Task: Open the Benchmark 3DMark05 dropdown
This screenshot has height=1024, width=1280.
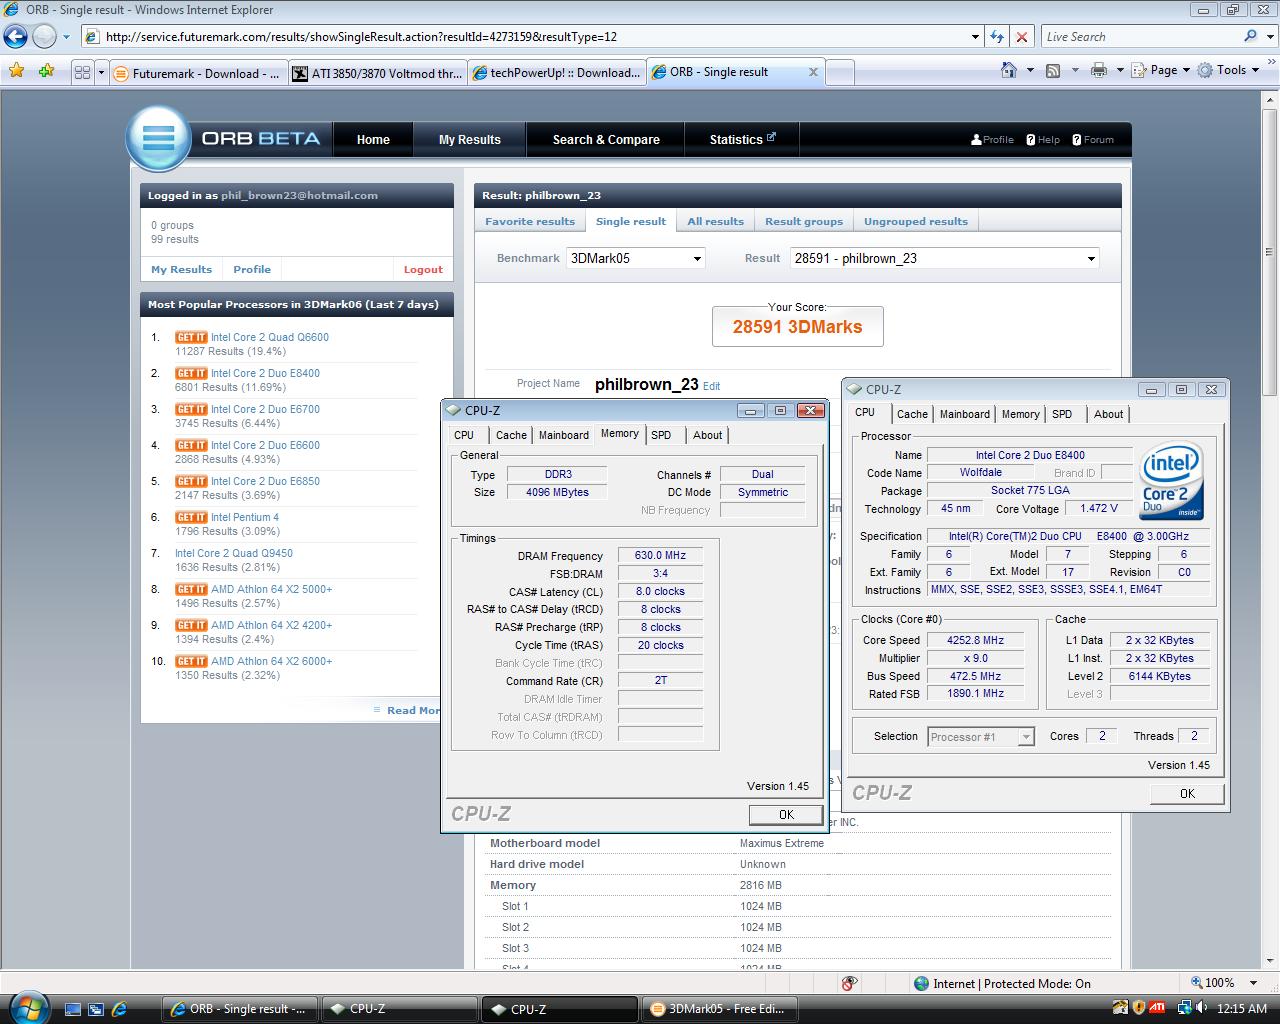Action: tap(636, 258)
